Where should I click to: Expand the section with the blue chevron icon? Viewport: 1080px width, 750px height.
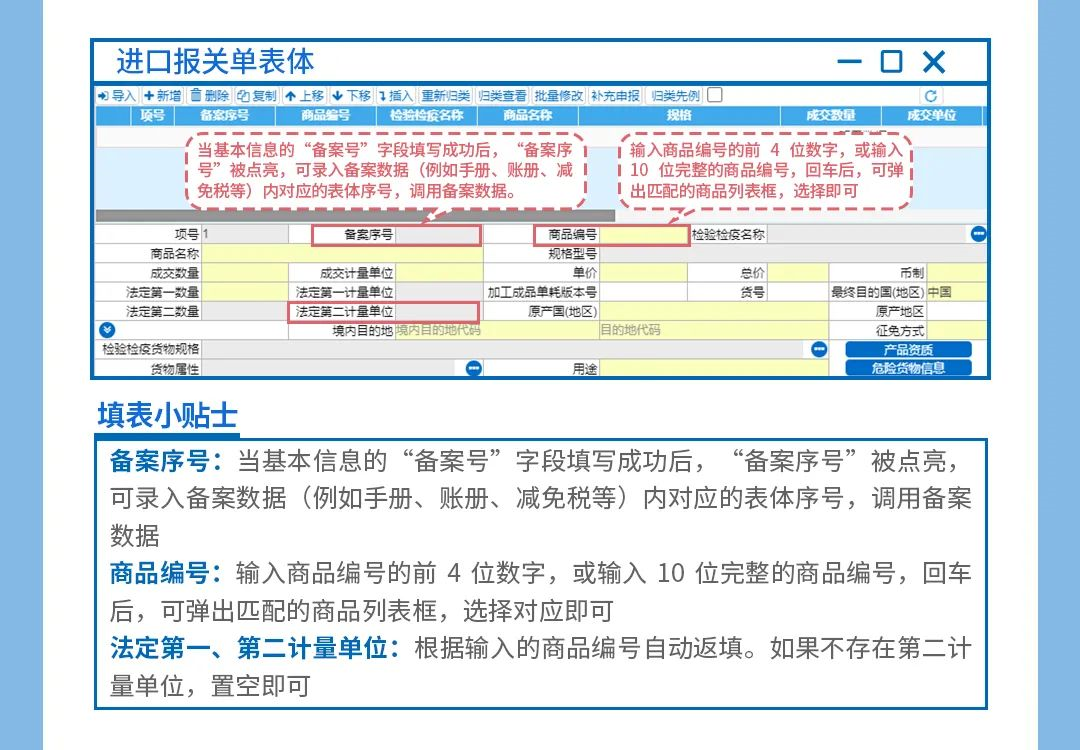coord(107,330)
